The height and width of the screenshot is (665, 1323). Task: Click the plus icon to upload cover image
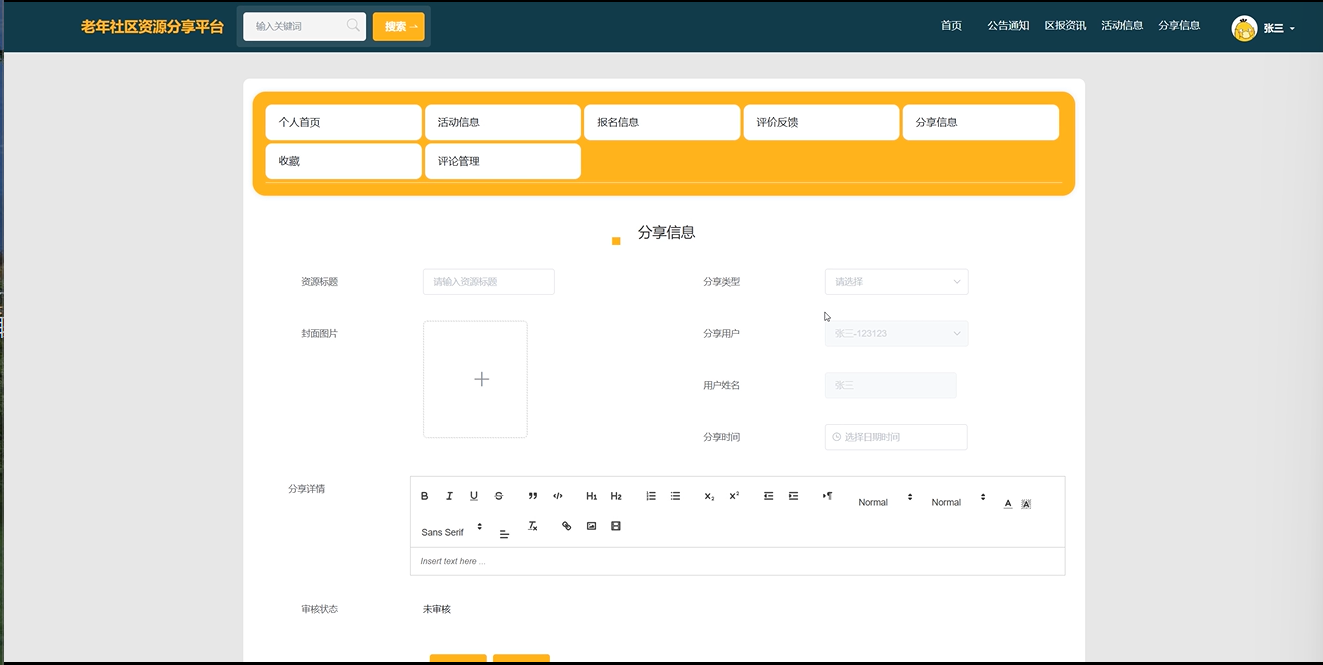(481, 379)
